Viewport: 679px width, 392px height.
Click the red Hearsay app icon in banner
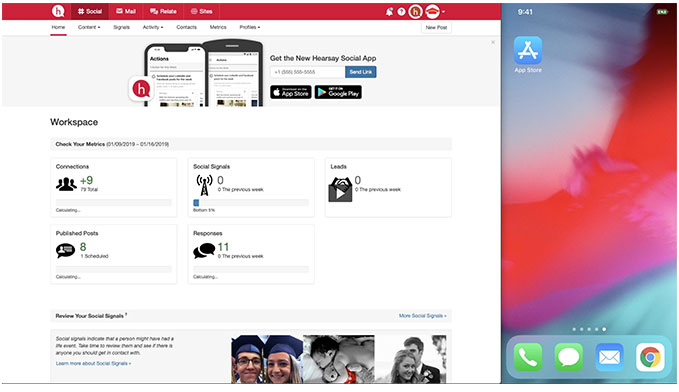tap(141, 89)
